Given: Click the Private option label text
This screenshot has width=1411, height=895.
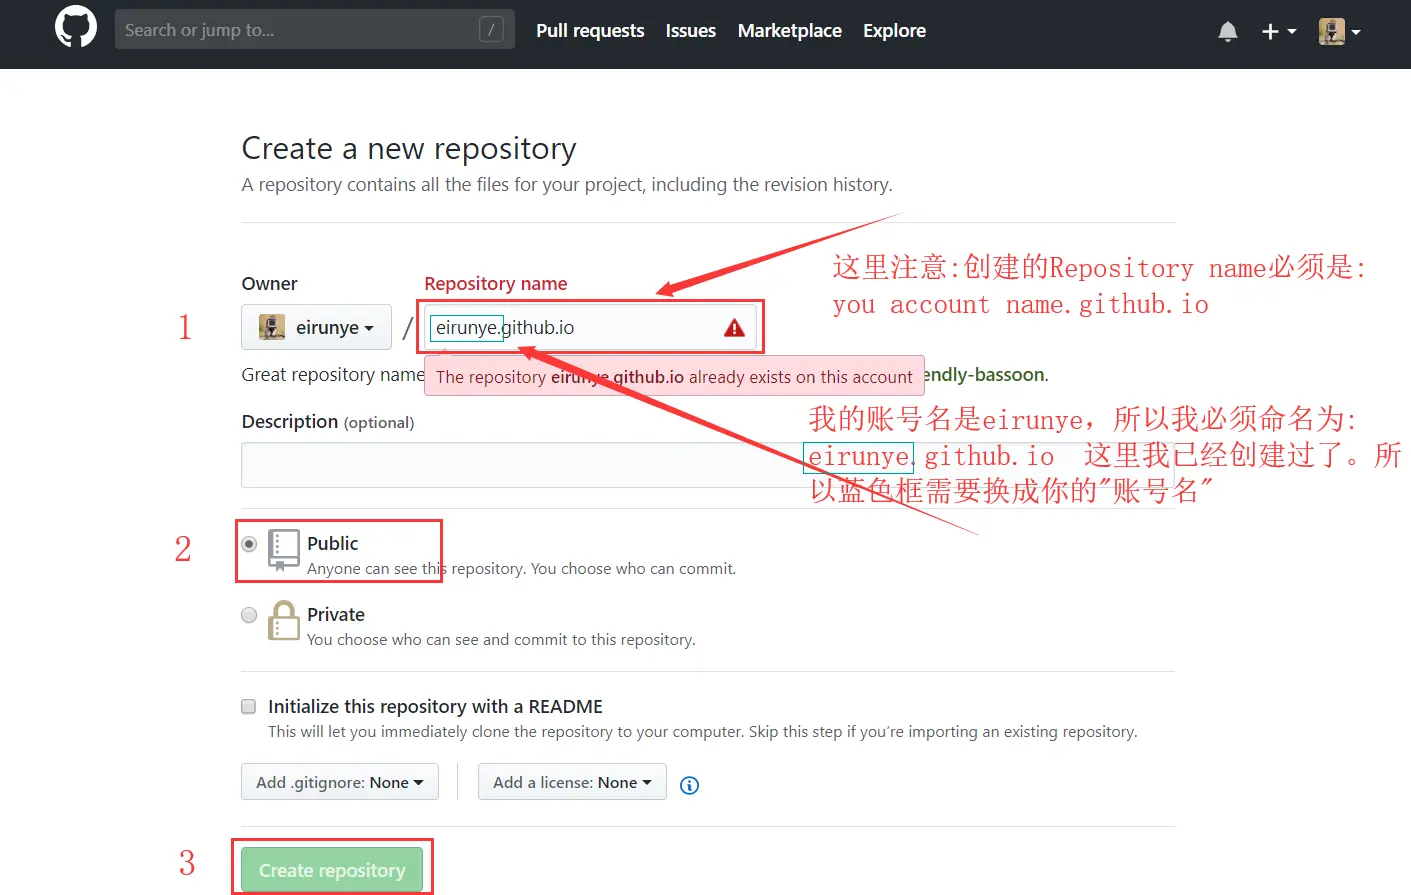Looking at the screenshot, I should tap(336, 614).
